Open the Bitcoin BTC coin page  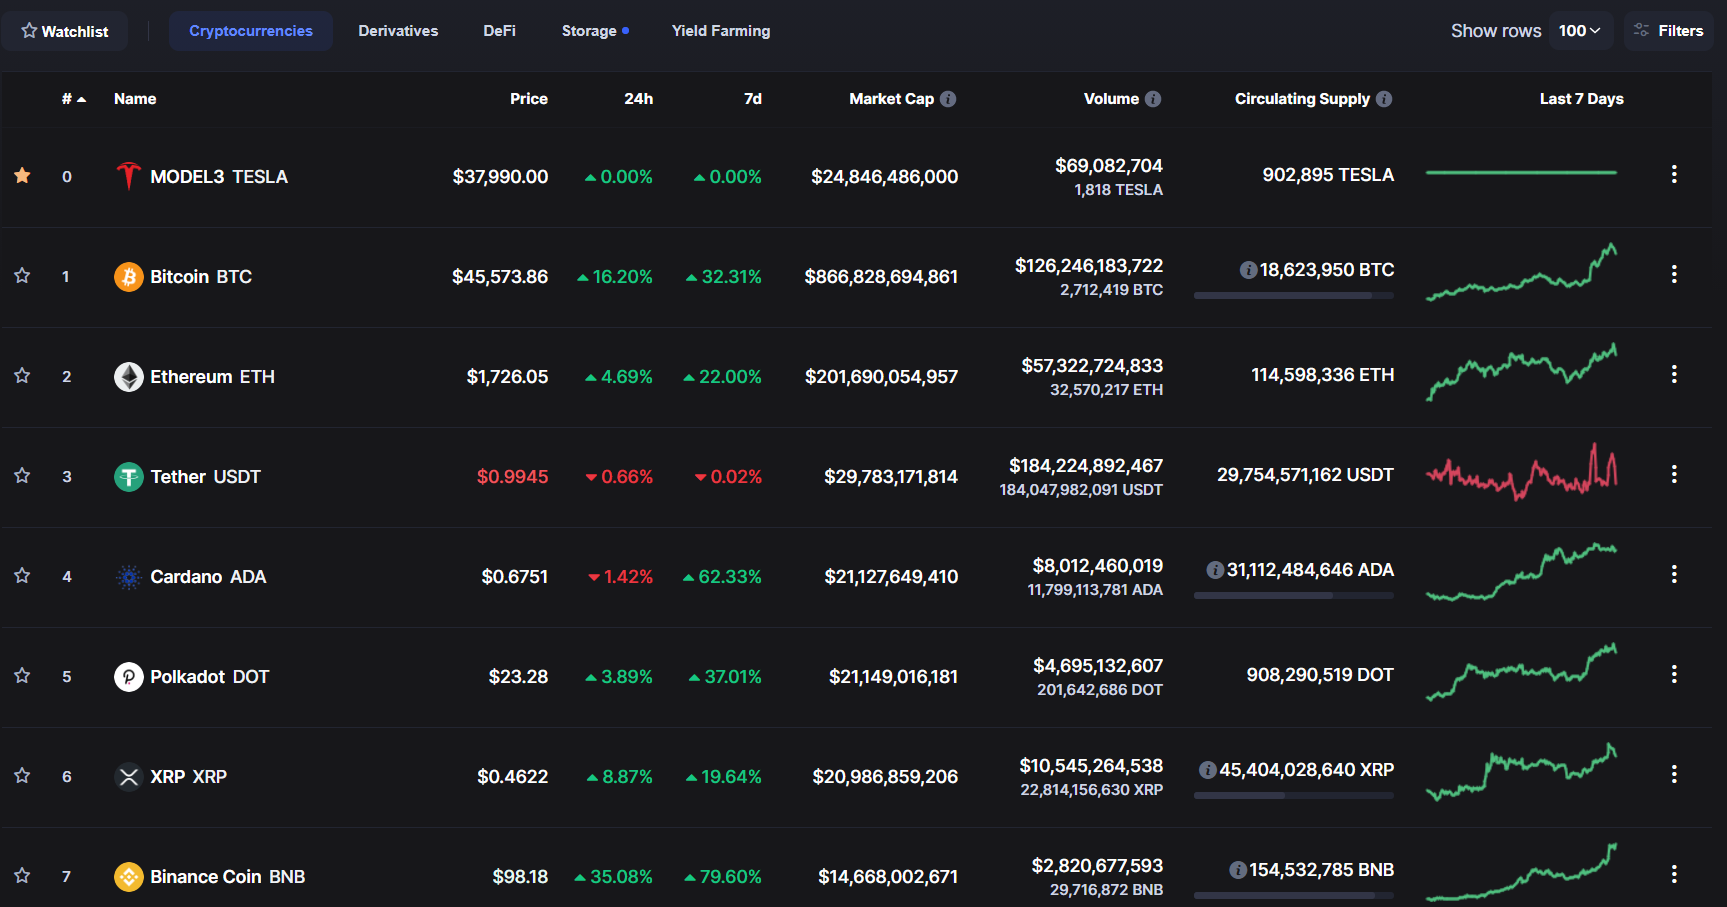(201, 276)
